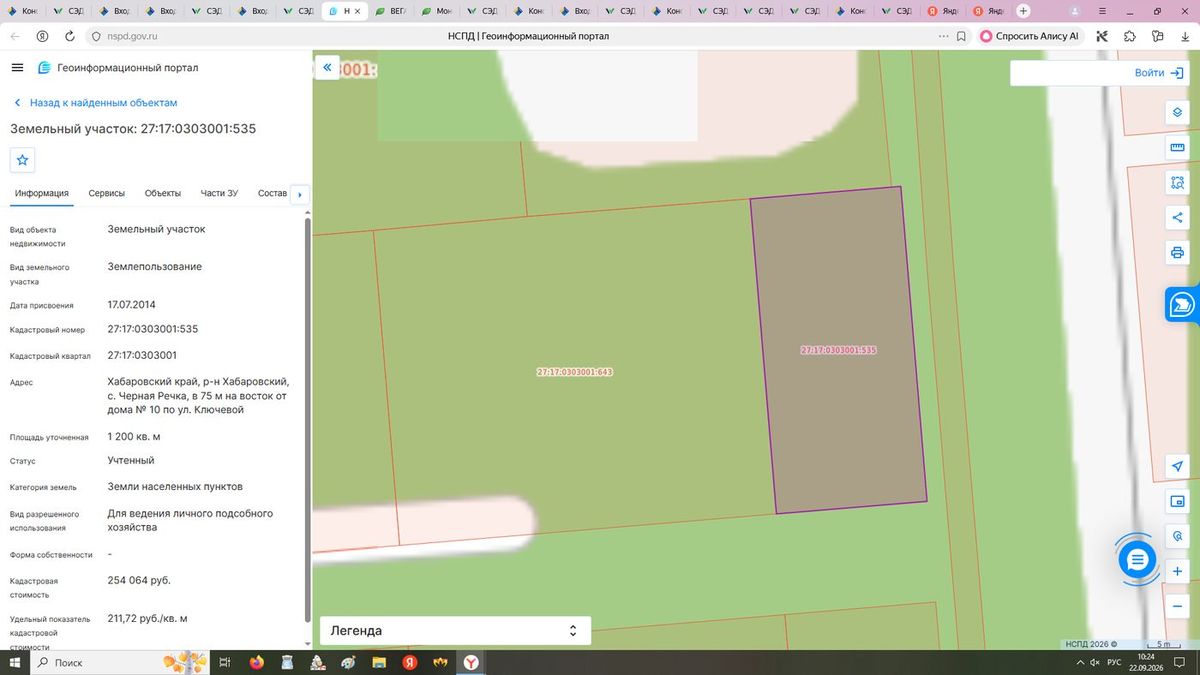Share the map with the share icon
1200x675 pixels.
coord(1177,217)
